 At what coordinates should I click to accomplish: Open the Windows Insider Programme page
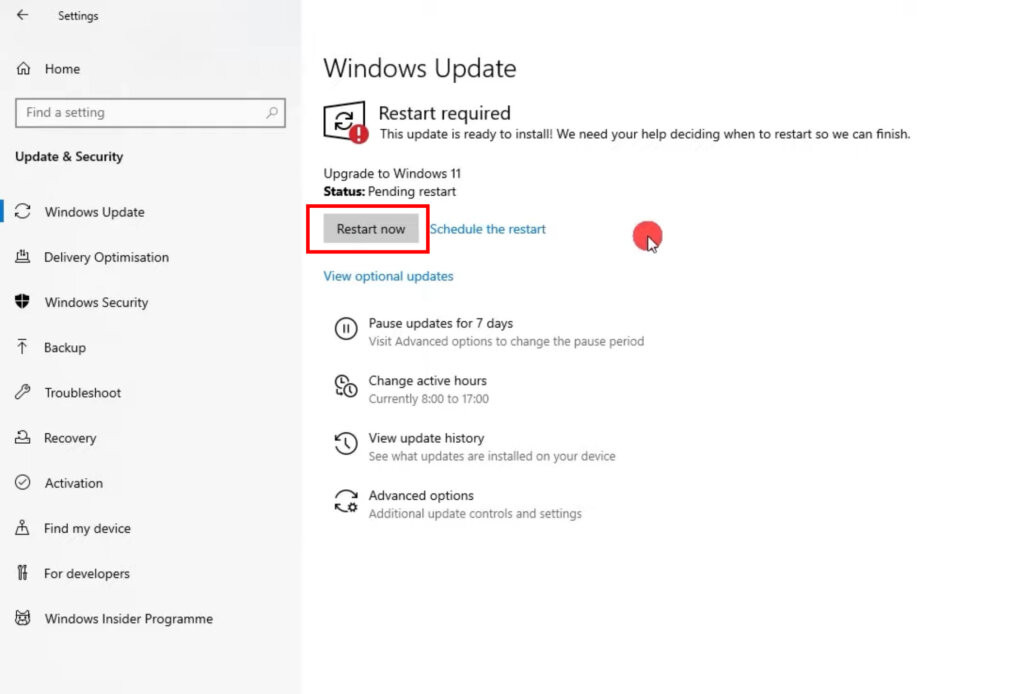coord(127,618)
